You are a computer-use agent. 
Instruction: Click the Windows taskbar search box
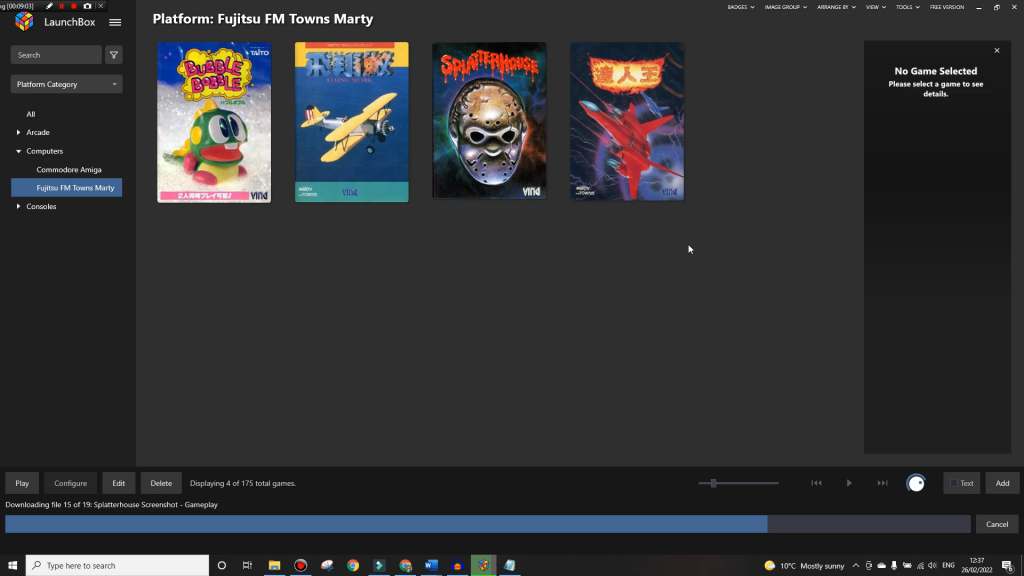pos(118,566)
